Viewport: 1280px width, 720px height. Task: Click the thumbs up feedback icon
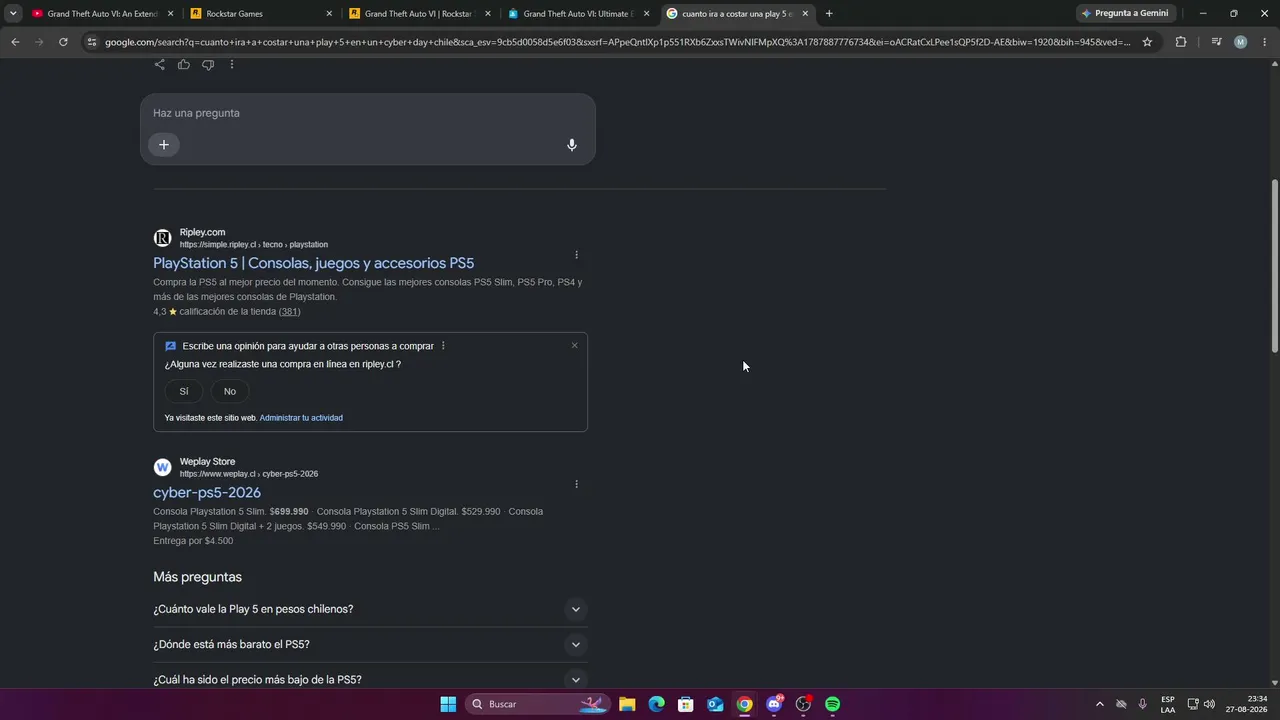184,64
